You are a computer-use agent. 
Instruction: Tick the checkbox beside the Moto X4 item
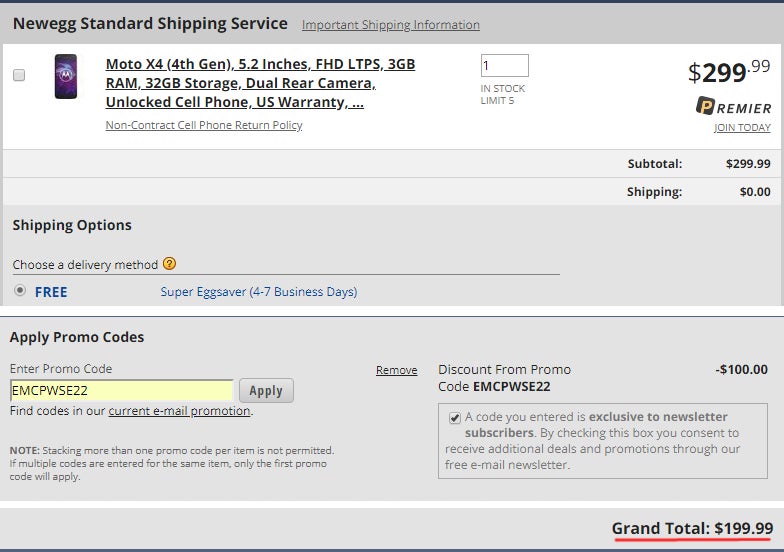(x=19, y=75)
